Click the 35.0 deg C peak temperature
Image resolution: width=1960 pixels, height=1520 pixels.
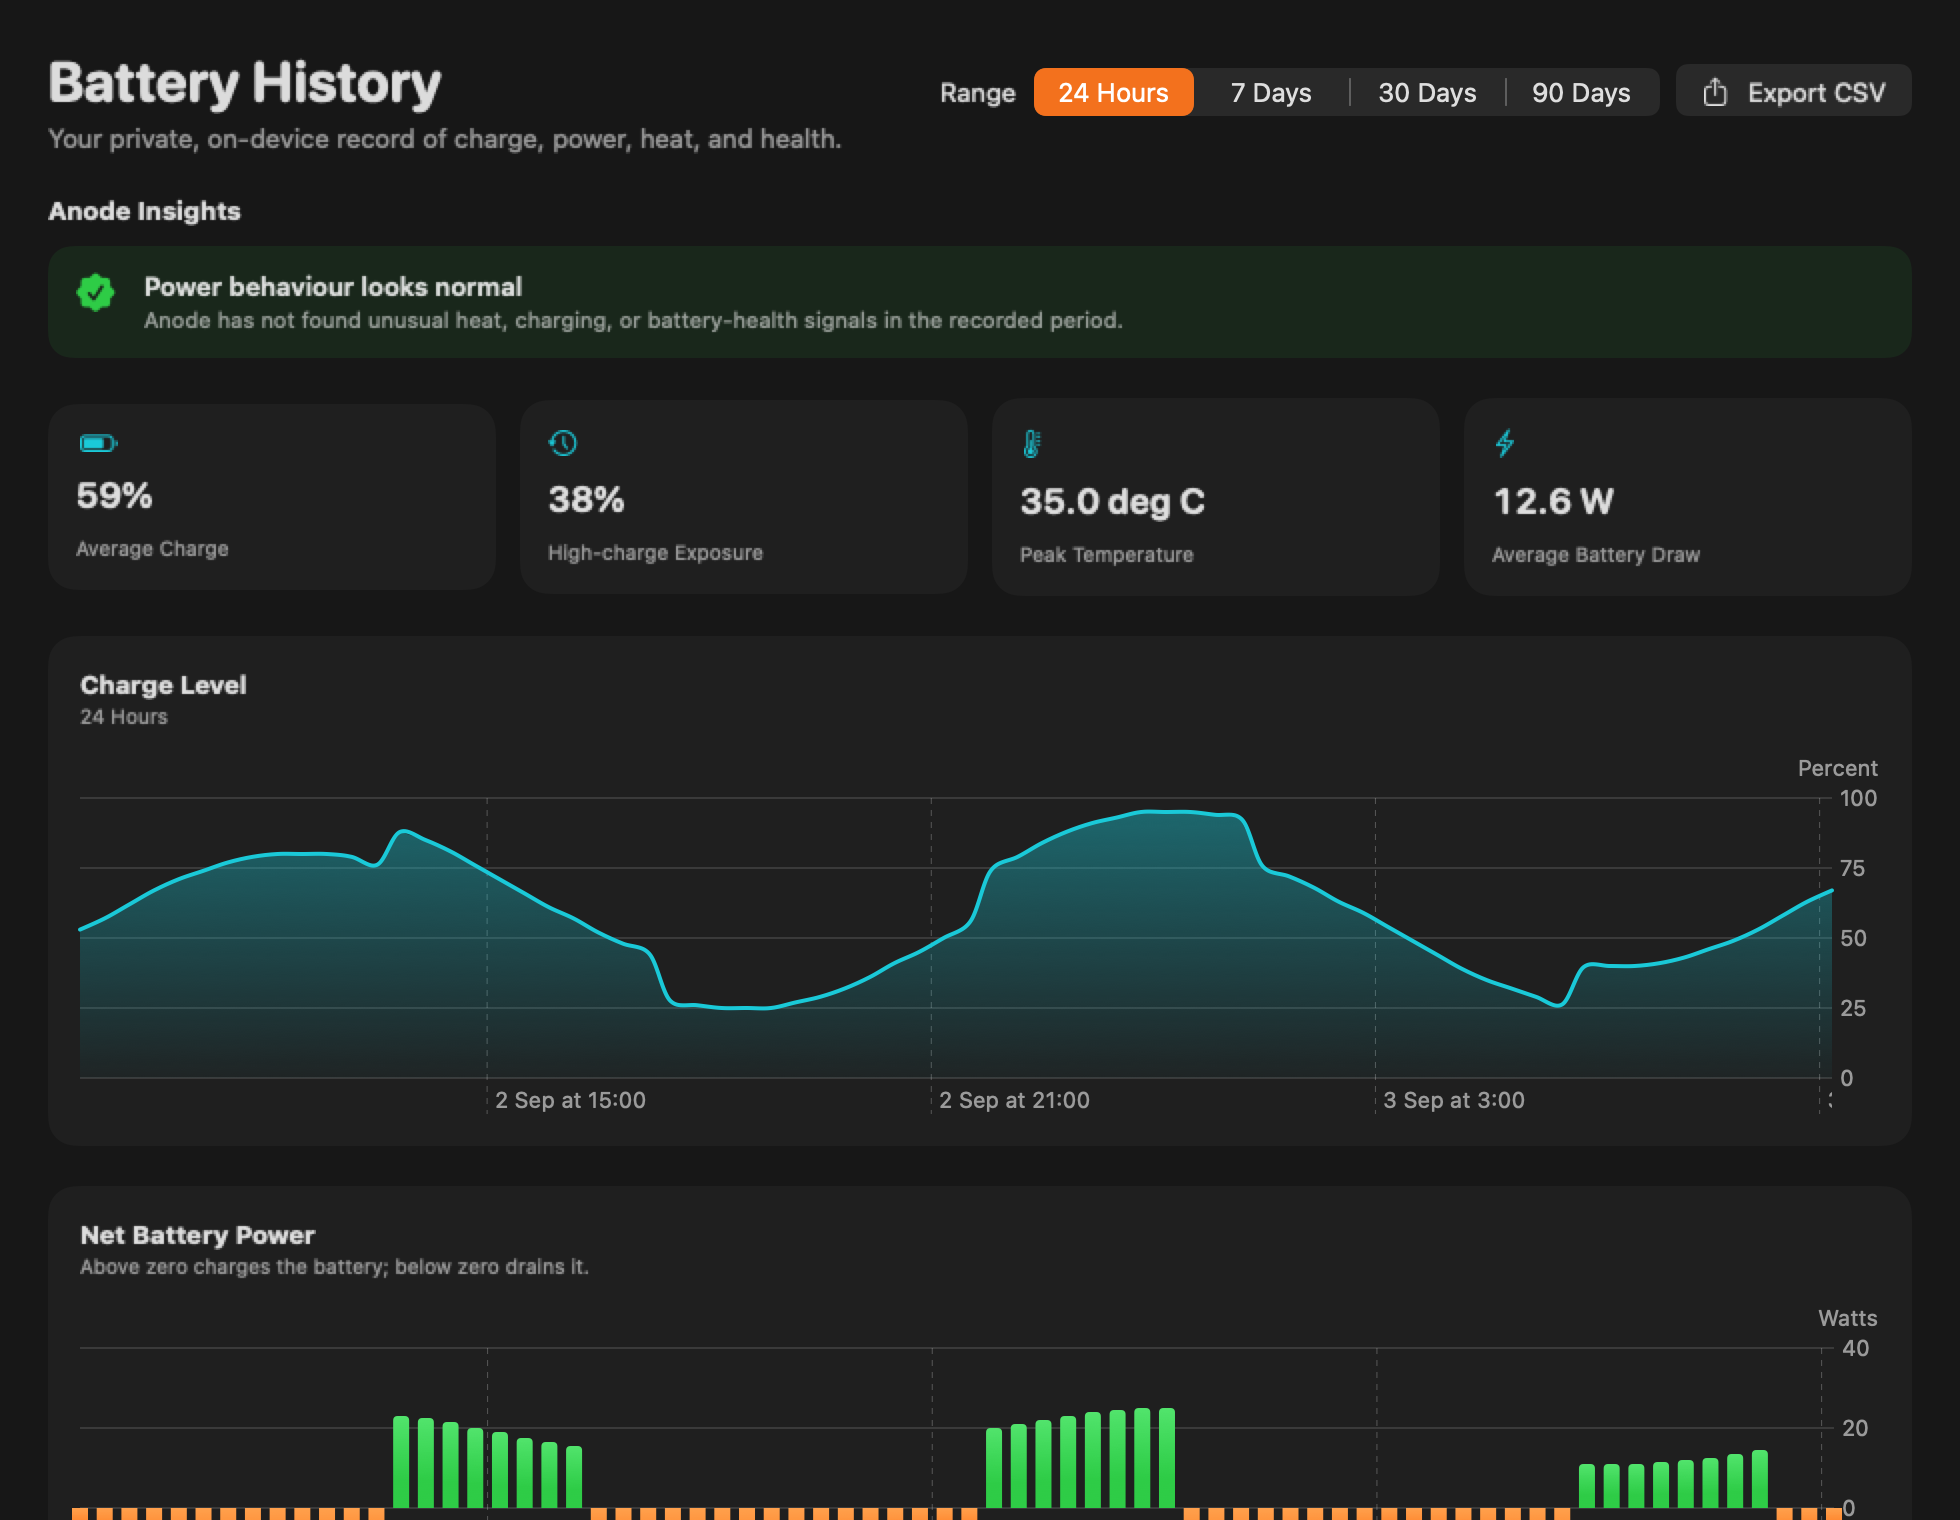[1112, 502]
